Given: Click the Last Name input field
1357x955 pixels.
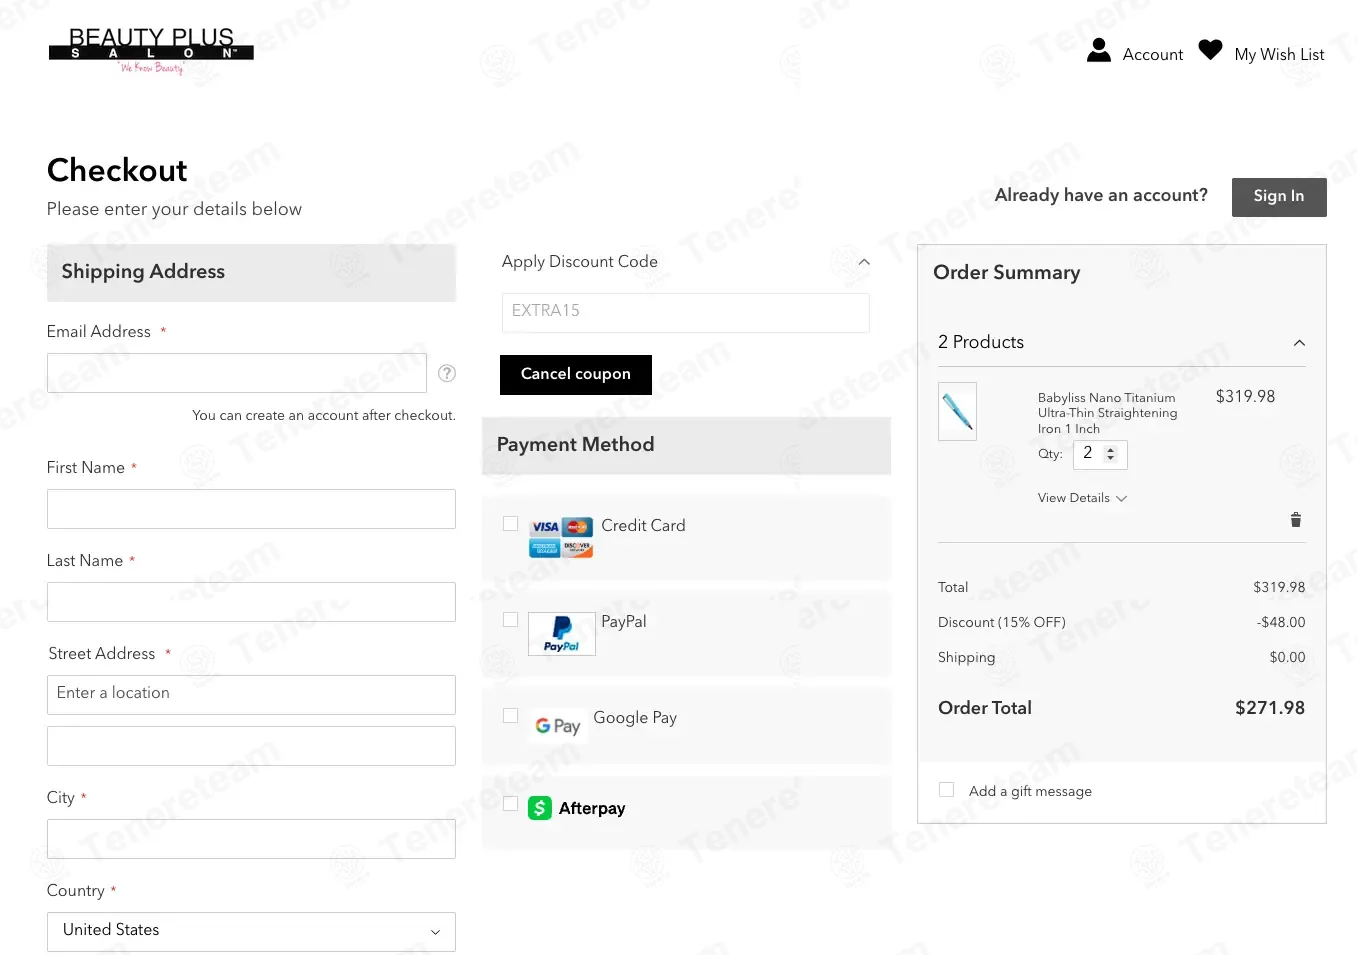Looking at the screenshot, I should [x=251, y=602].
